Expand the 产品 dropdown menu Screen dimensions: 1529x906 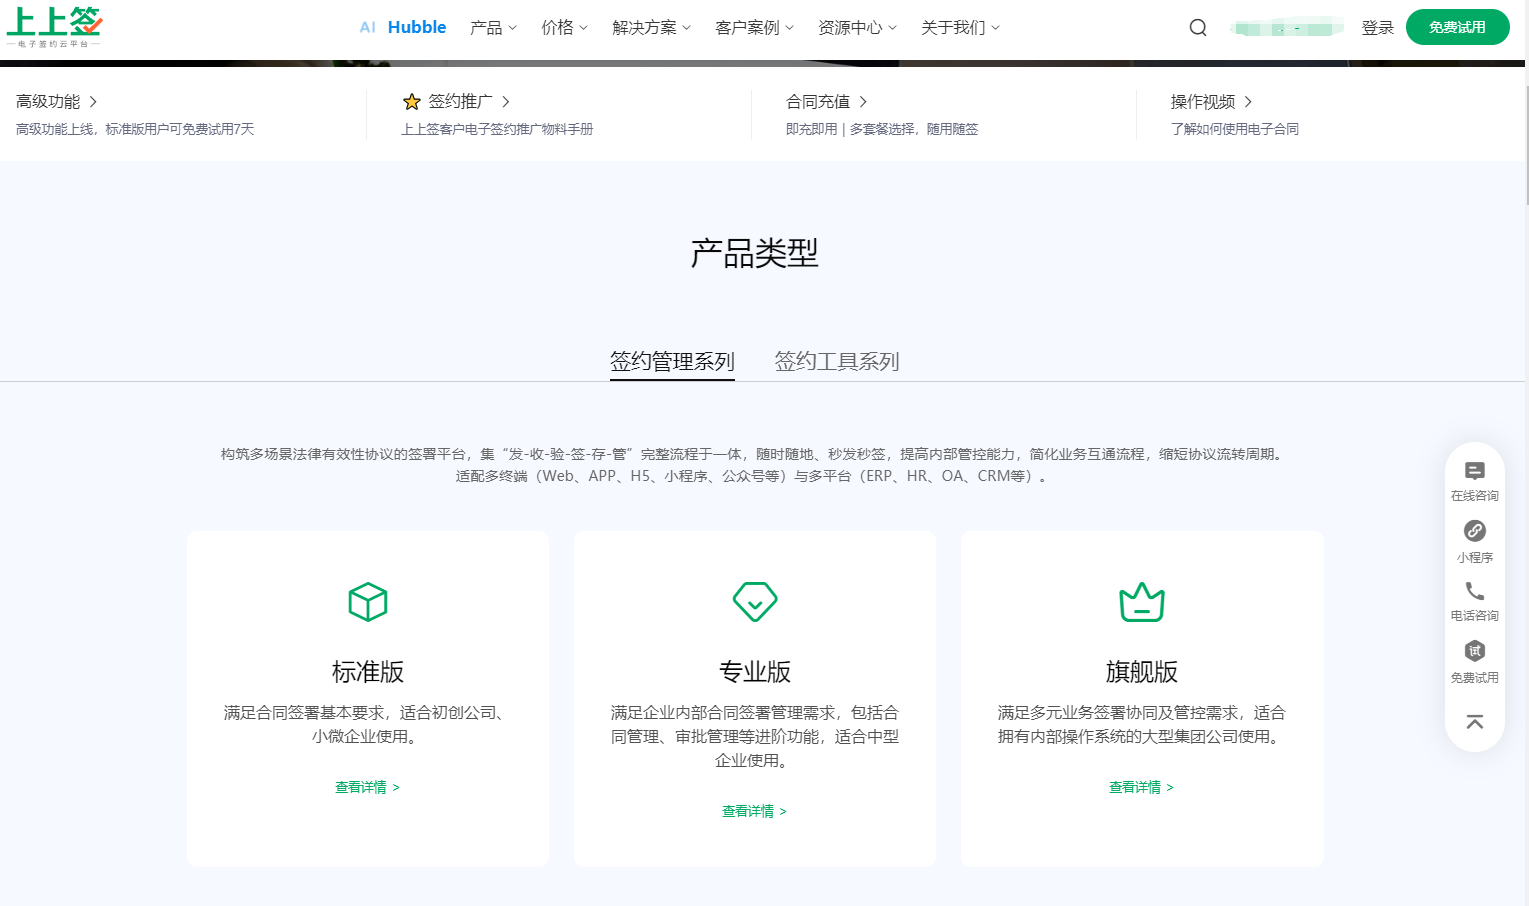pyautogui.click(x=493, y=28)
